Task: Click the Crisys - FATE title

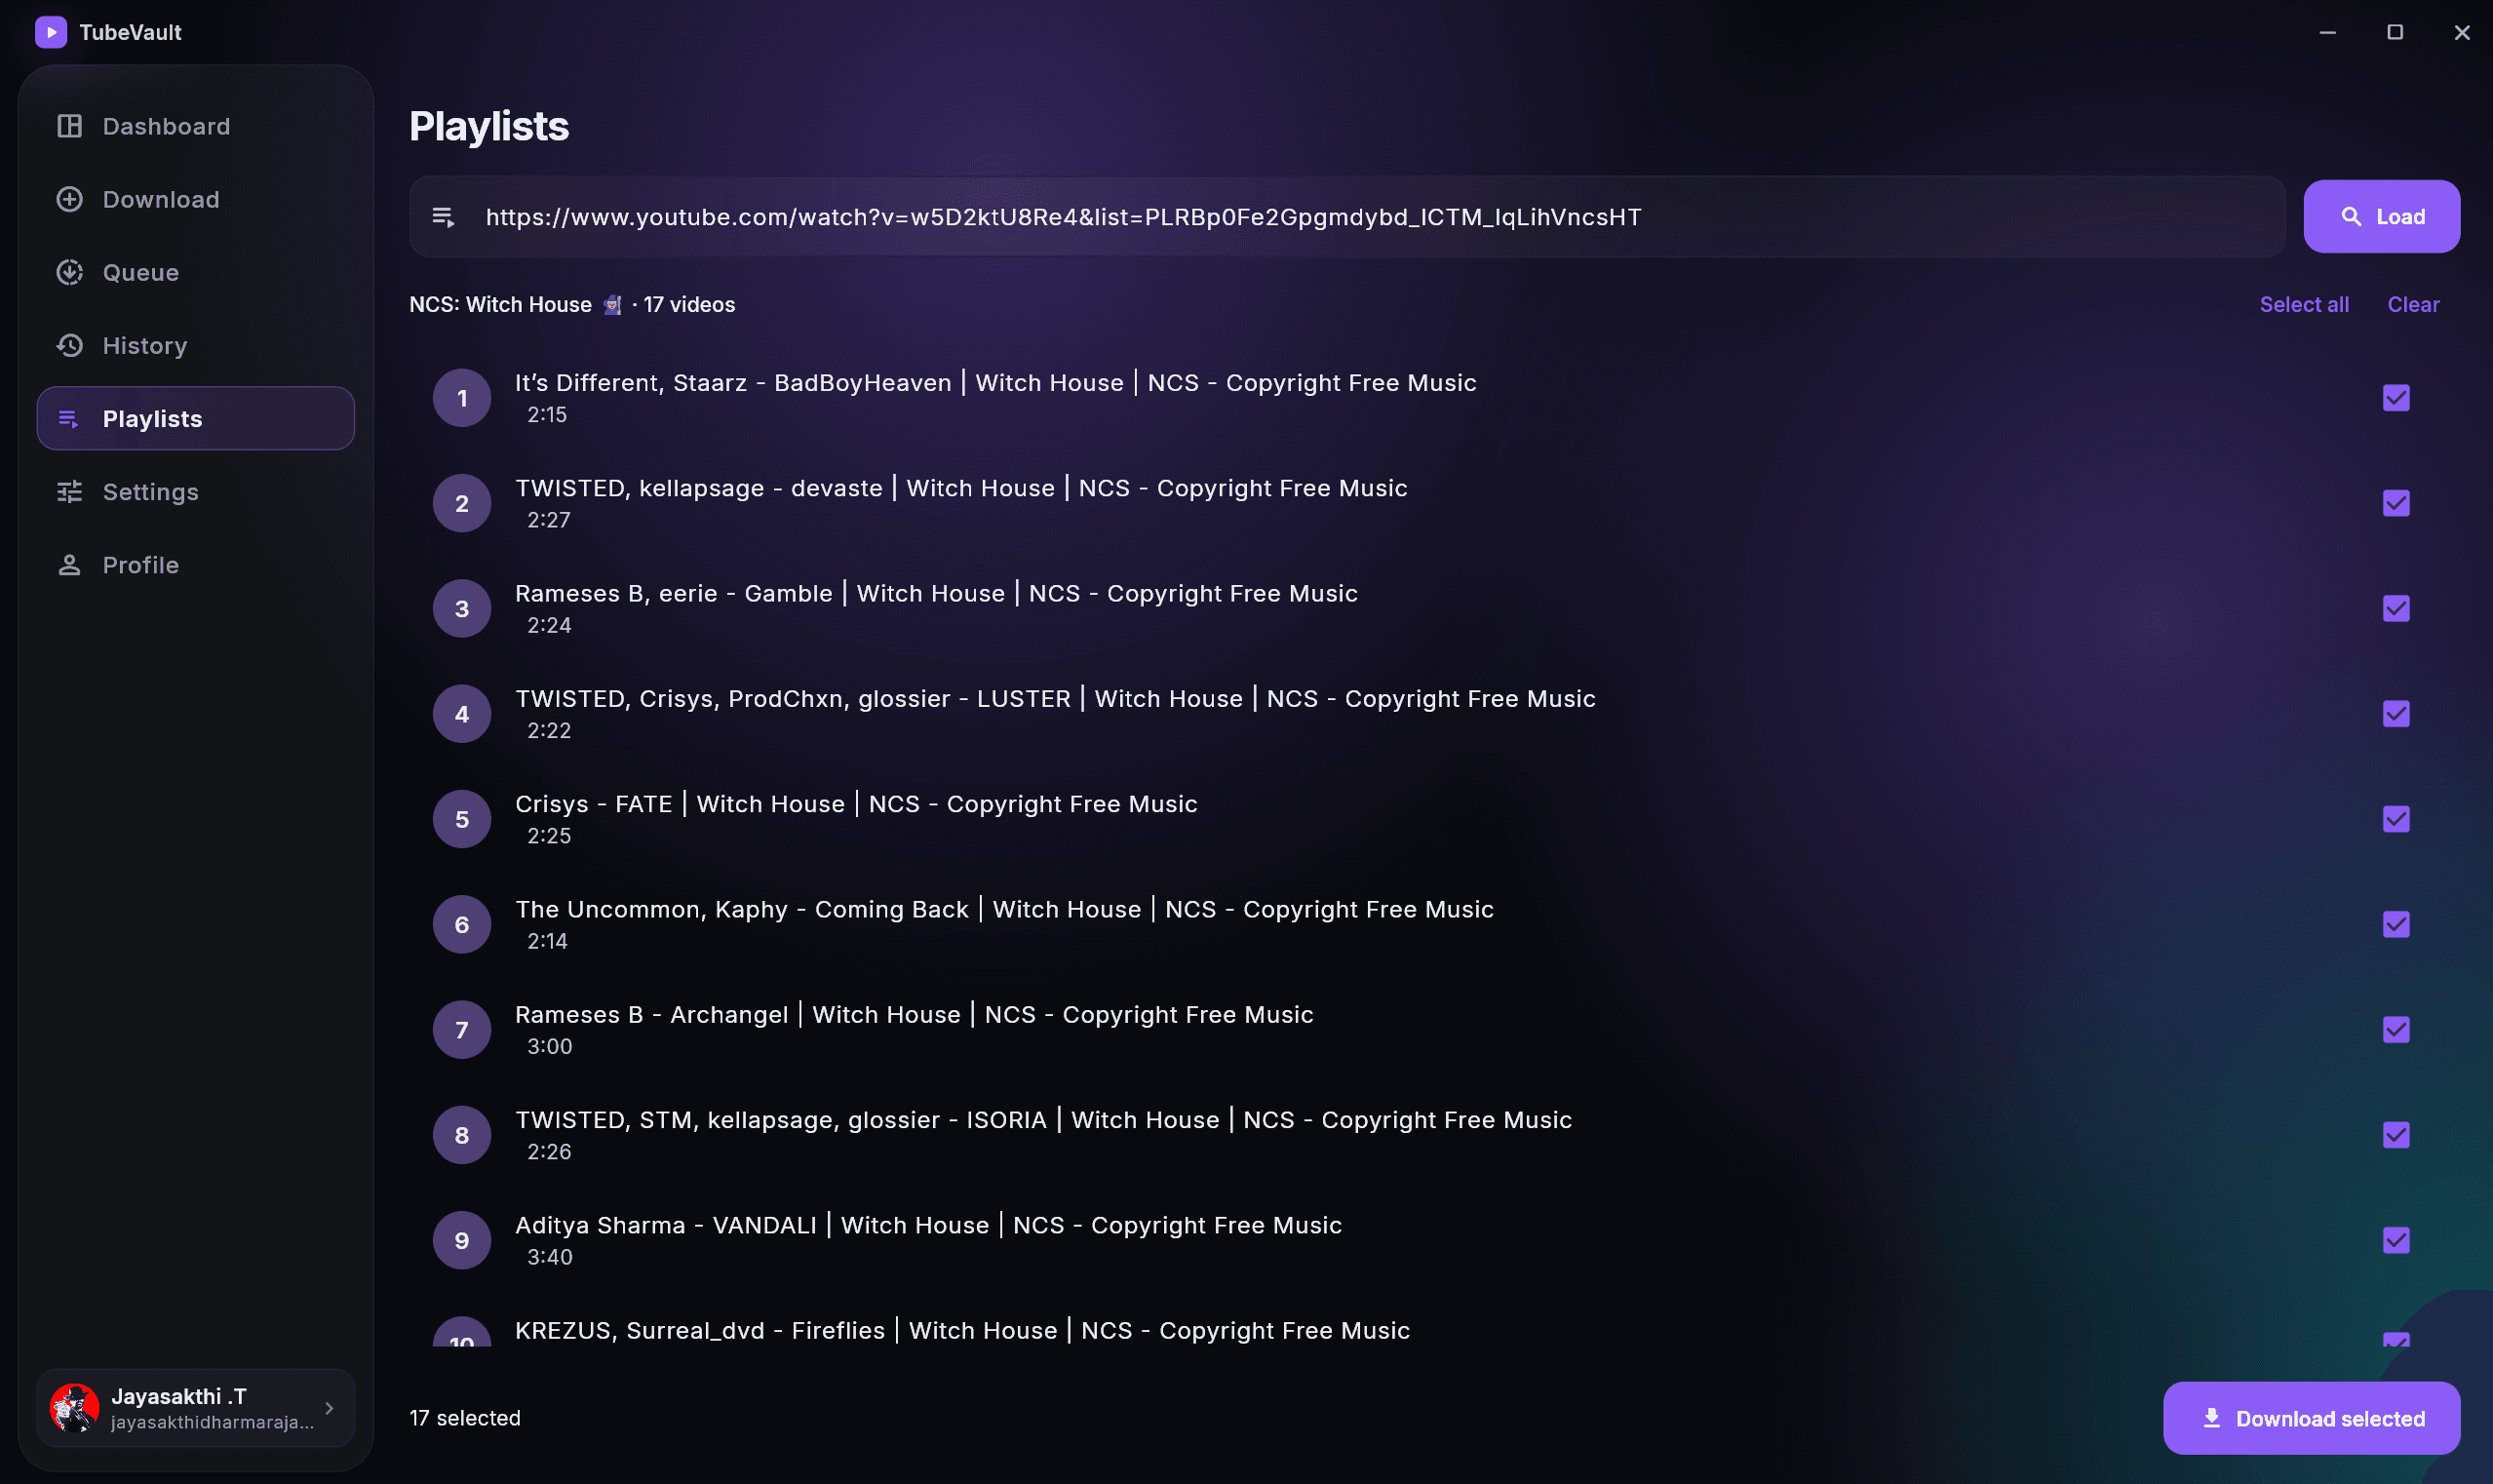Action: 856,804
